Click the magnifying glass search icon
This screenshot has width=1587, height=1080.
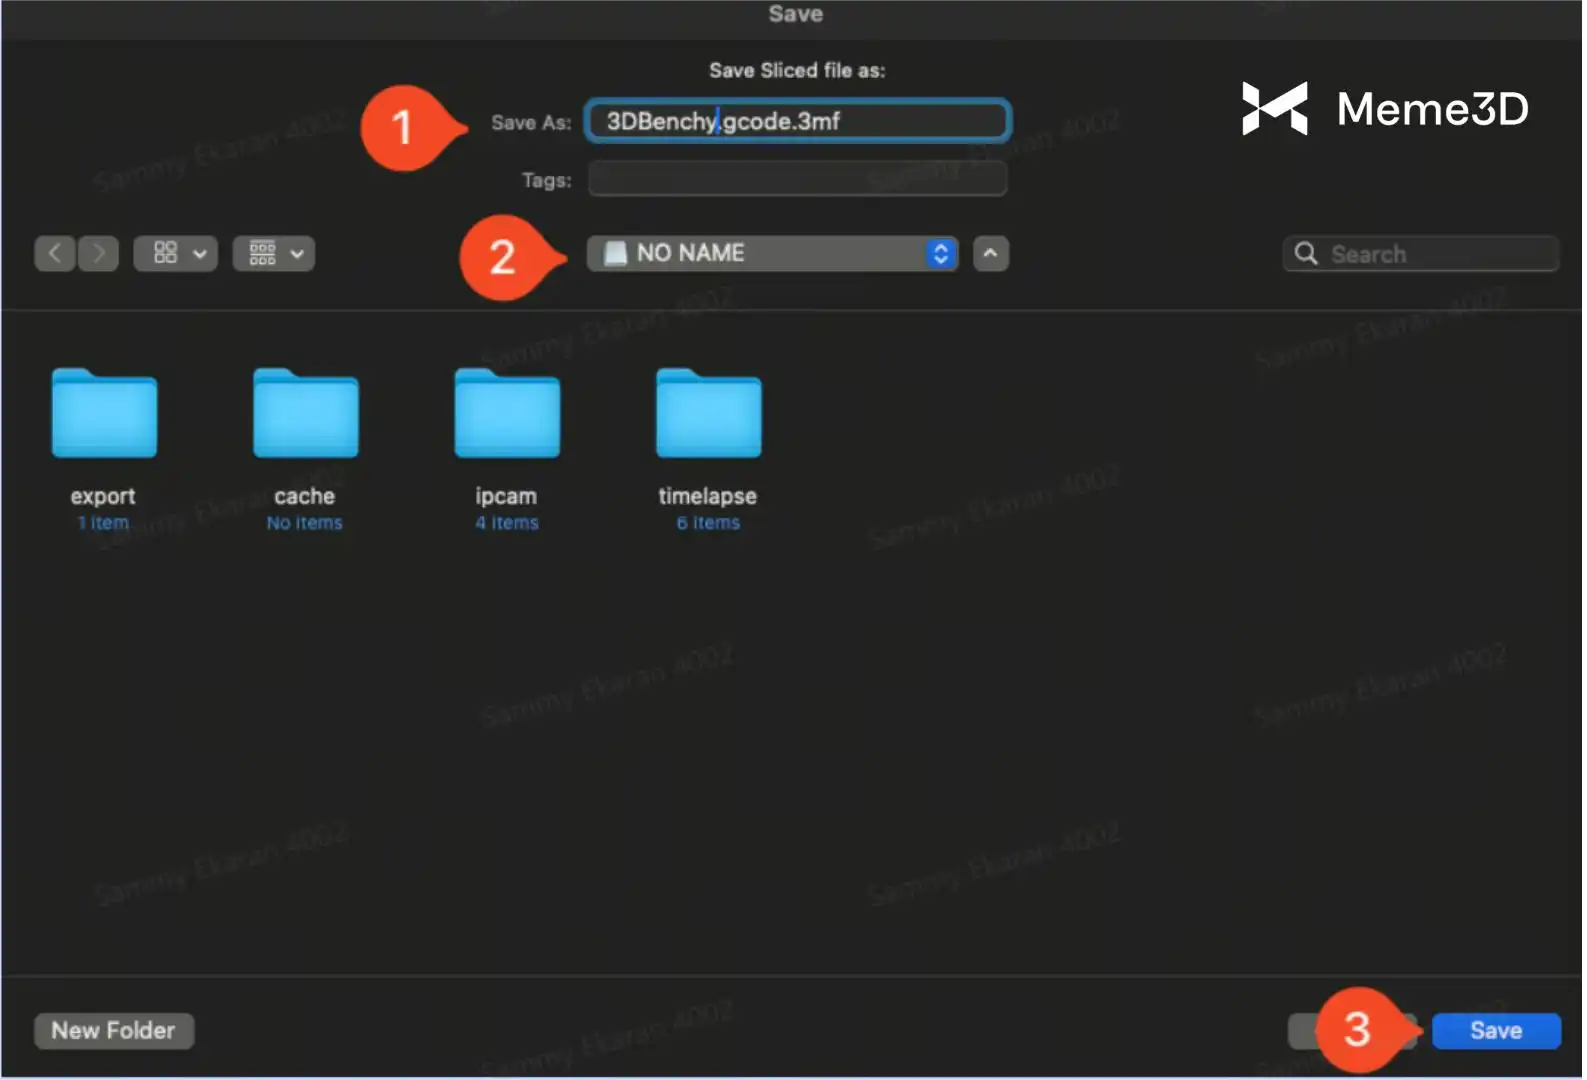[1305, 254]
